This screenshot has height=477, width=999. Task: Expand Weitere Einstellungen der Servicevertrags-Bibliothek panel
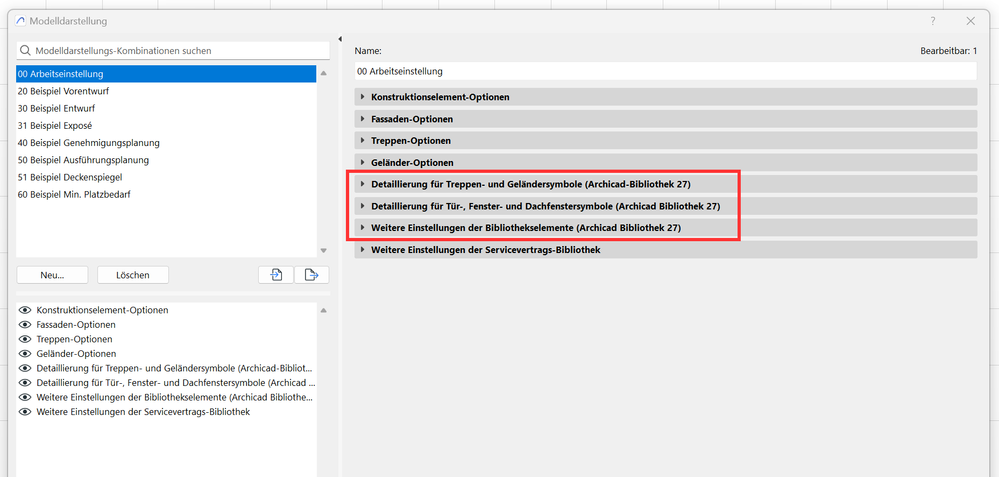coord(665,250)
